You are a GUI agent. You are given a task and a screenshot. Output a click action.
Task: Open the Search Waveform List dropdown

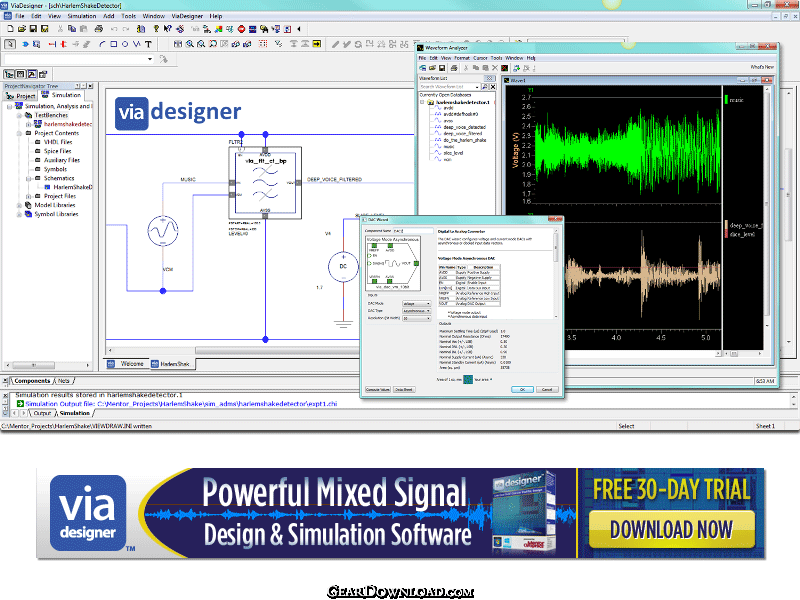point(477,87)
